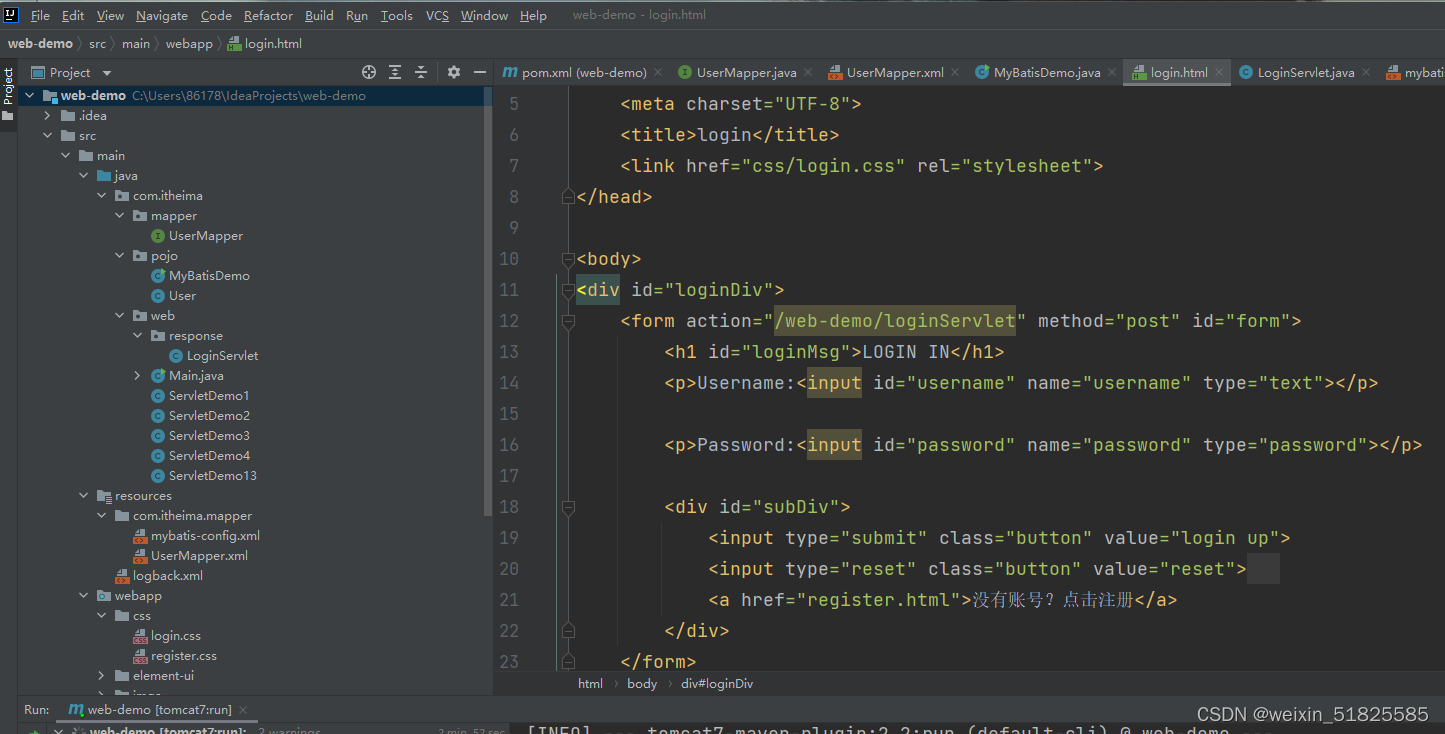This screenshot has width=1445, height=734.
Task: Collapse the resources folder
Action: pos(83,496)
